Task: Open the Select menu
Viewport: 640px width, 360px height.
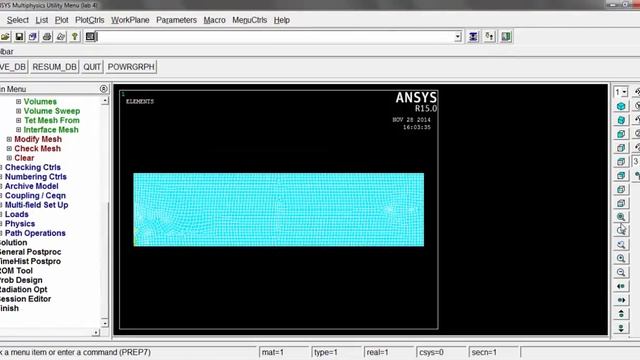Action: (18, 20)
